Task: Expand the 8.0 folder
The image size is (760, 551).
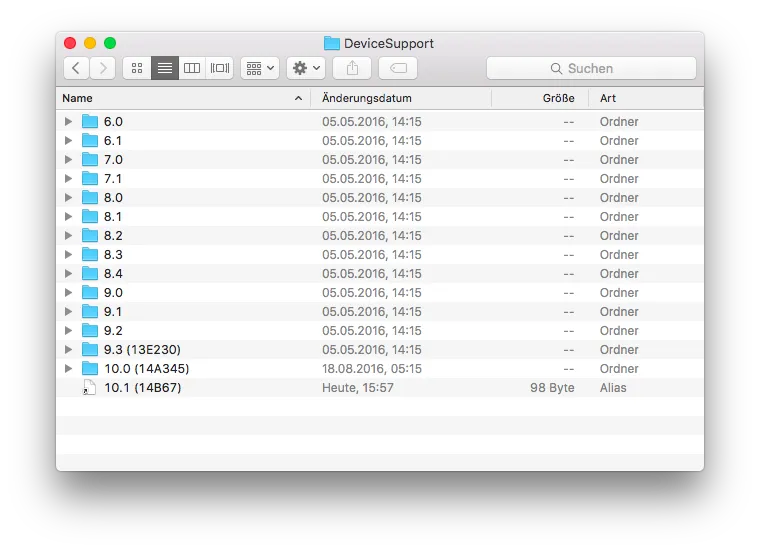Action: pyautogui.click(x=68, y=197)
